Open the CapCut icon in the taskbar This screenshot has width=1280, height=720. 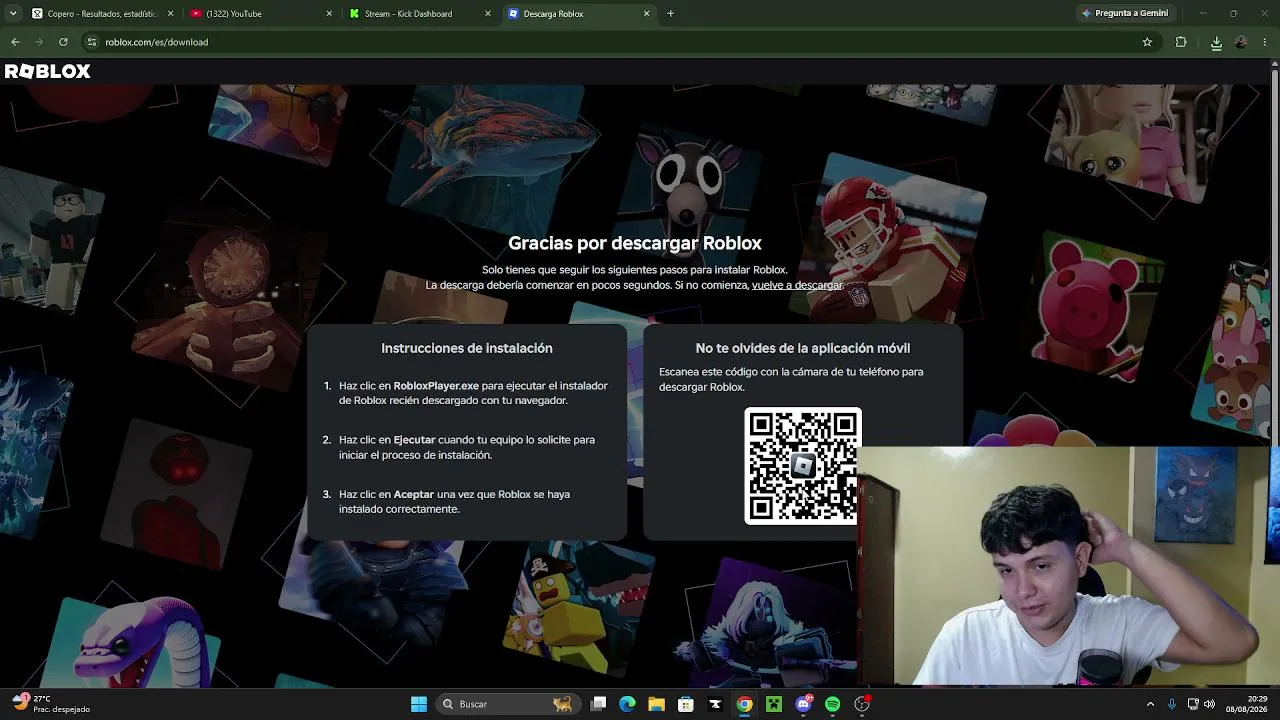point(715,704)
